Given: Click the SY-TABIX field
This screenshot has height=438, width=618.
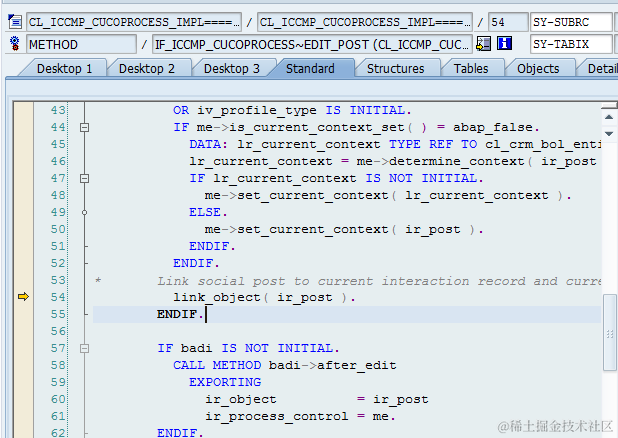Looking at the screenshot, I should point(571,44).
